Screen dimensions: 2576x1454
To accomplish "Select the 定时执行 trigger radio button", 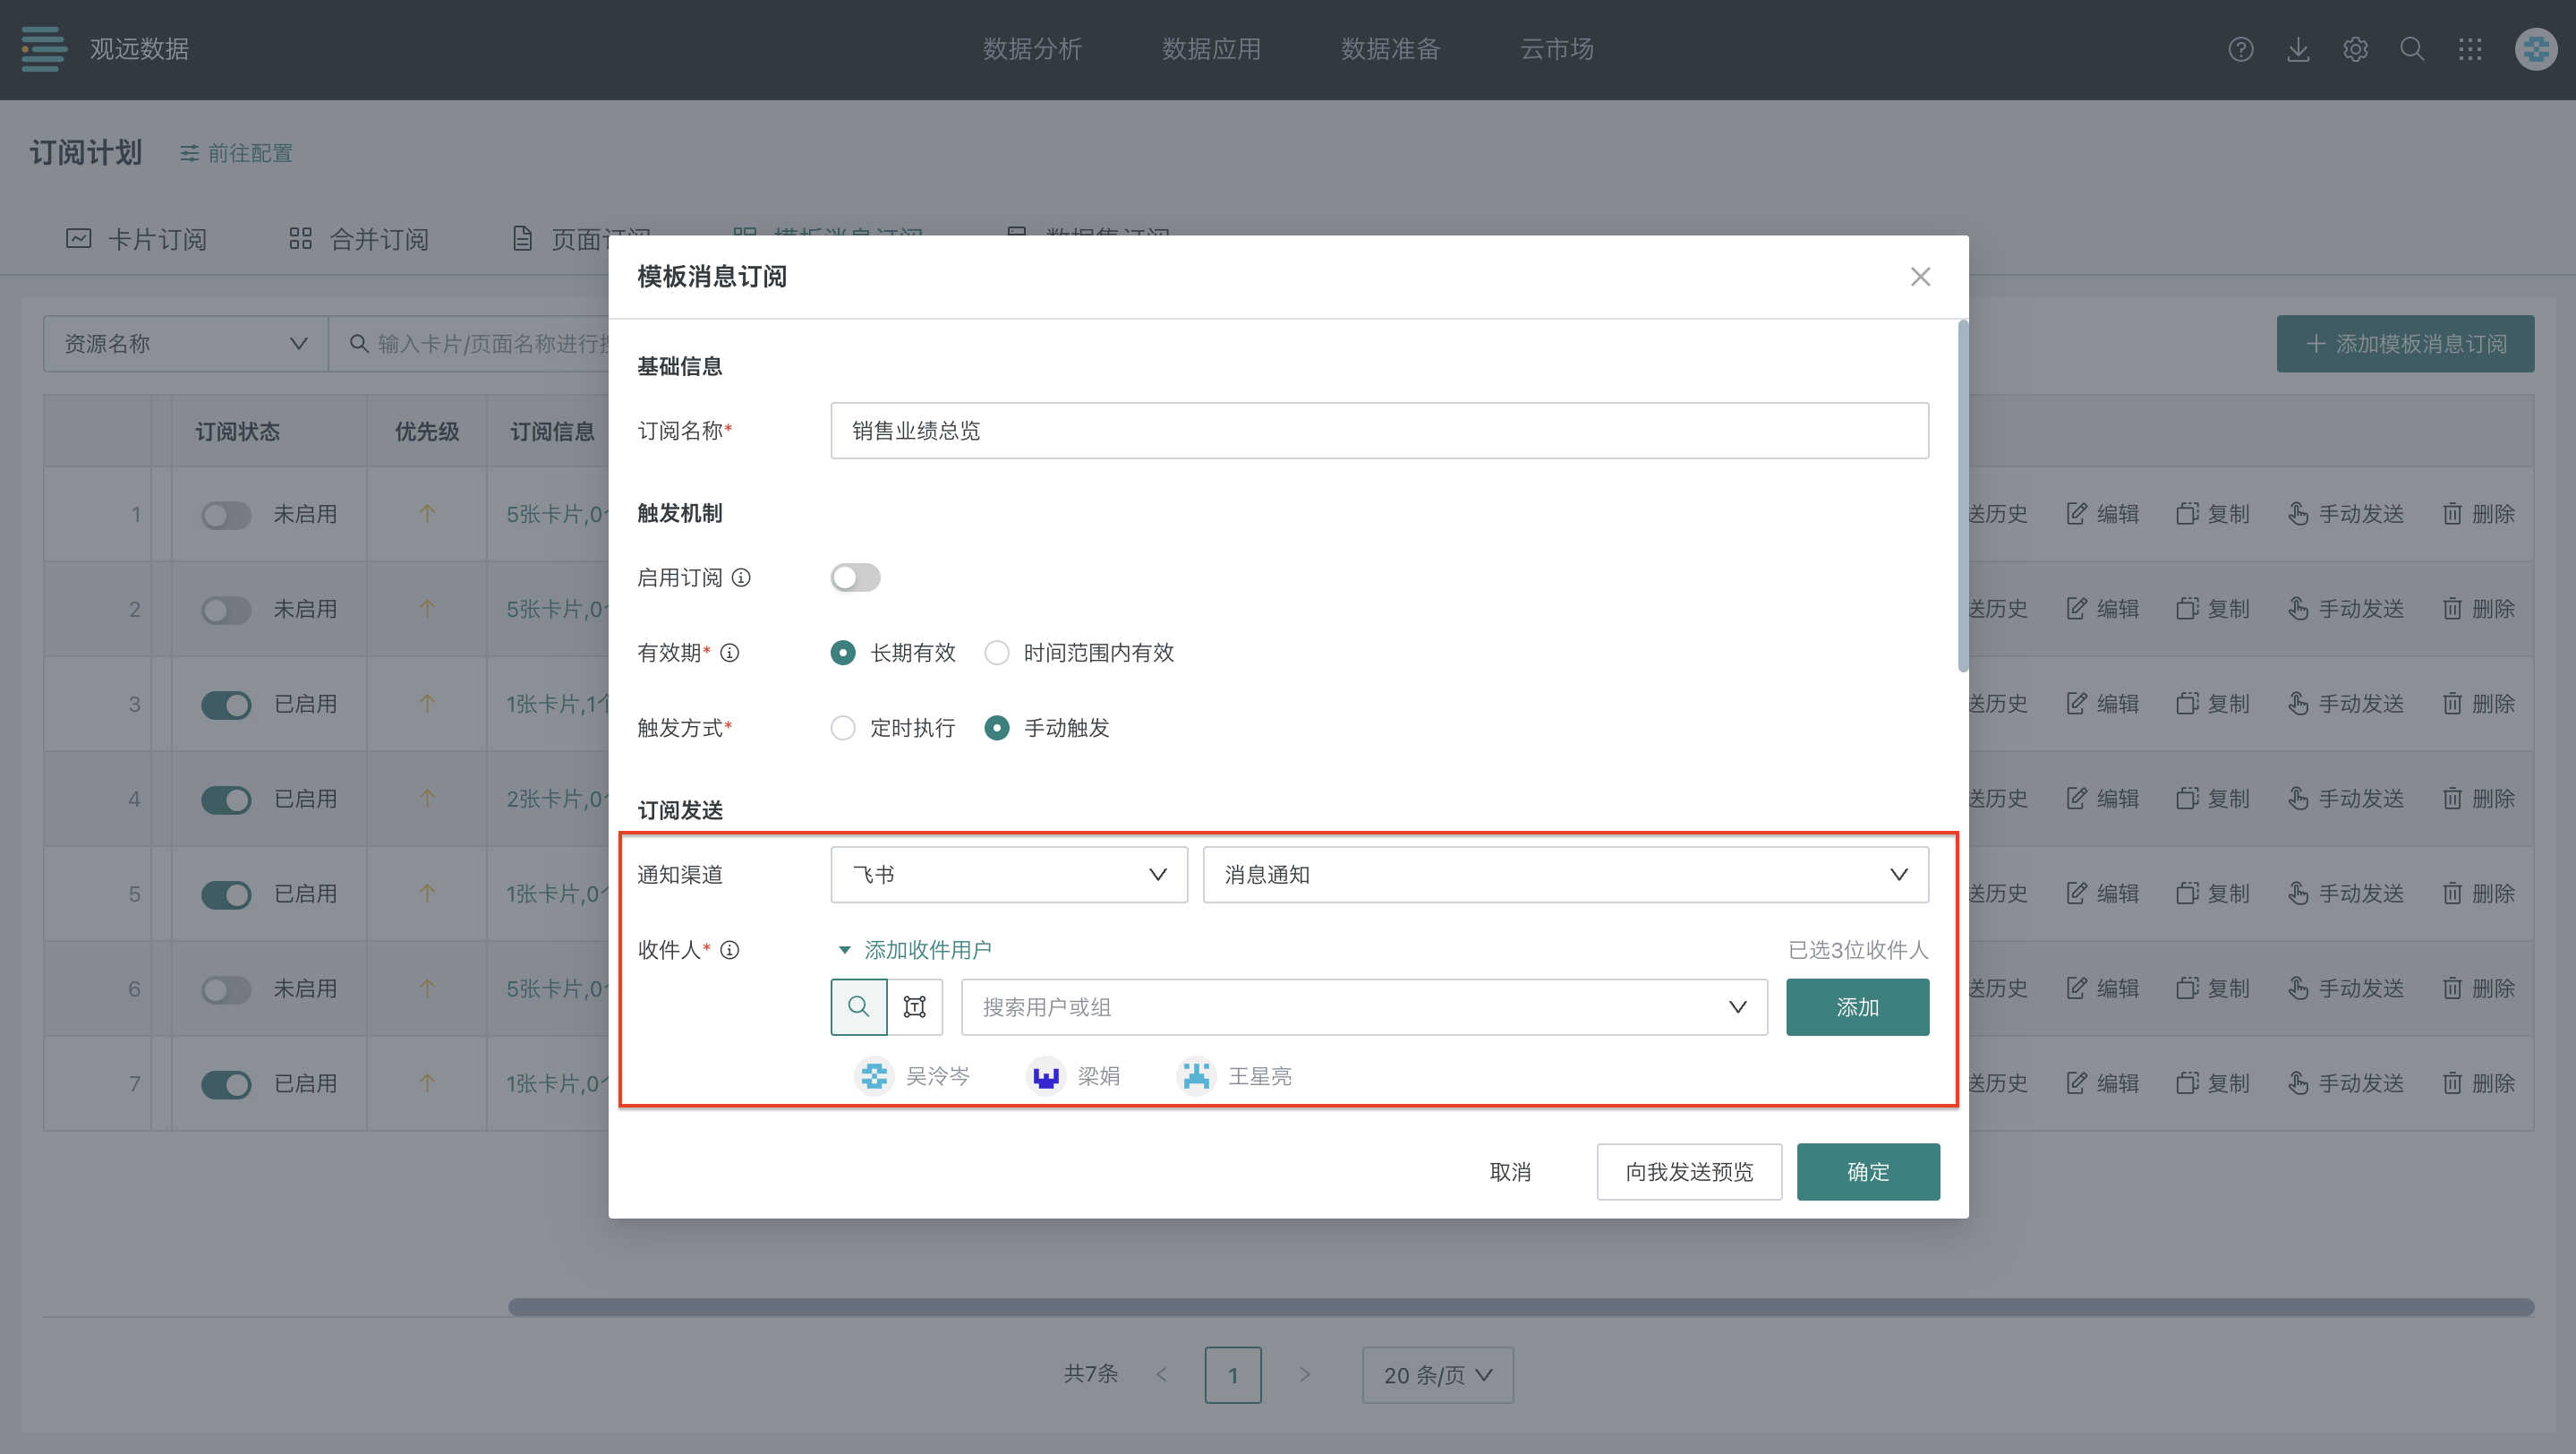I will [843, 728].
